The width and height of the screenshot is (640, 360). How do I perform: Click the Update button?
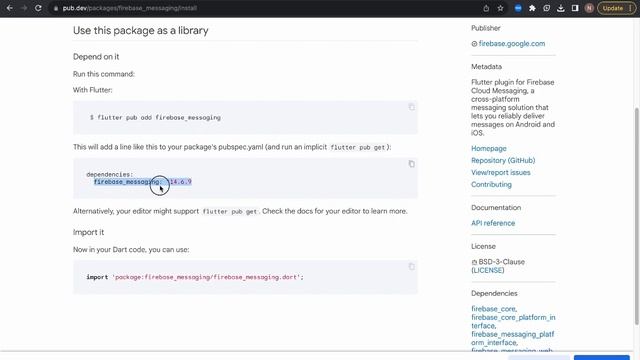[613, 8]
